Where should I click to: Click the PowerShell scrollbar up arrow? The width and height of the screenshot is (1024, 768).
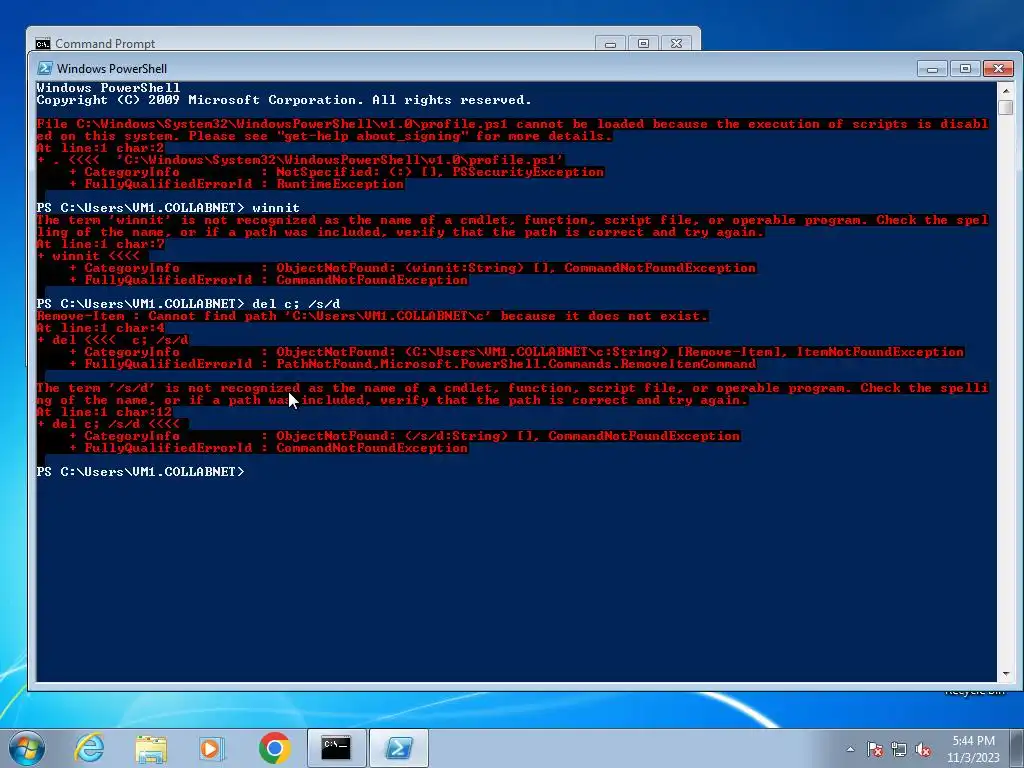tap(1006, 91)
